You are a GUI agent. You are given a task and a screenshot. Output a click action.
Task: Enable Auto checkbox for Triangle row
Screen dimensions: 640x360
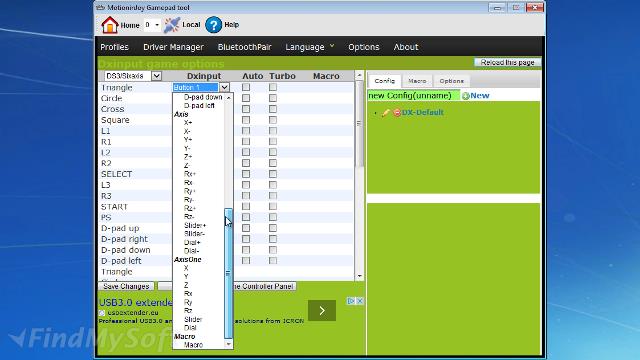(246, 87)
